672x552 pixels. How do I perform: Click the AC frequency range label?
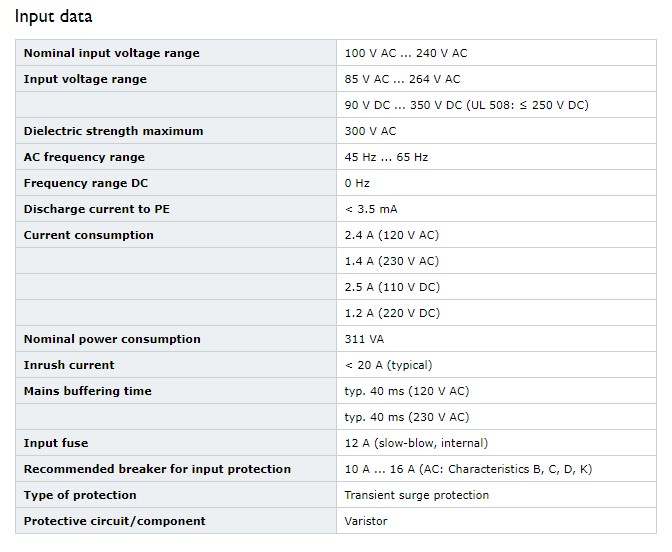point(84,157)
